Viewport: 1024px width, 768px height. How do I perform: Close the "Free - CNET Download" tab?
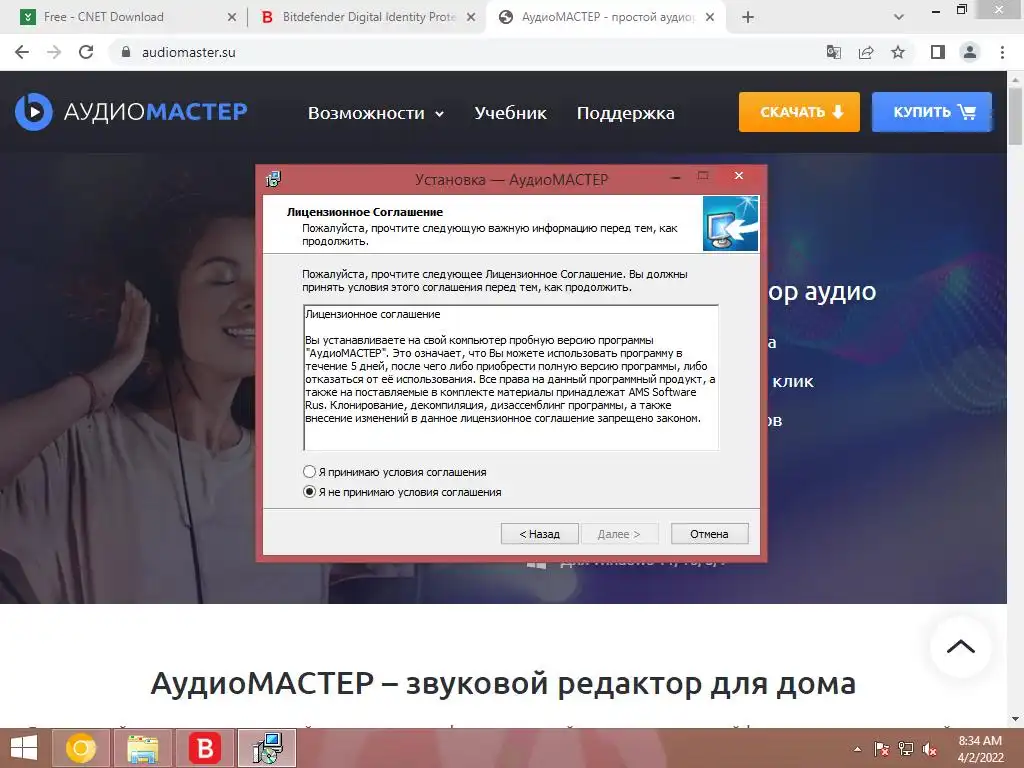[x=232, y=17]
